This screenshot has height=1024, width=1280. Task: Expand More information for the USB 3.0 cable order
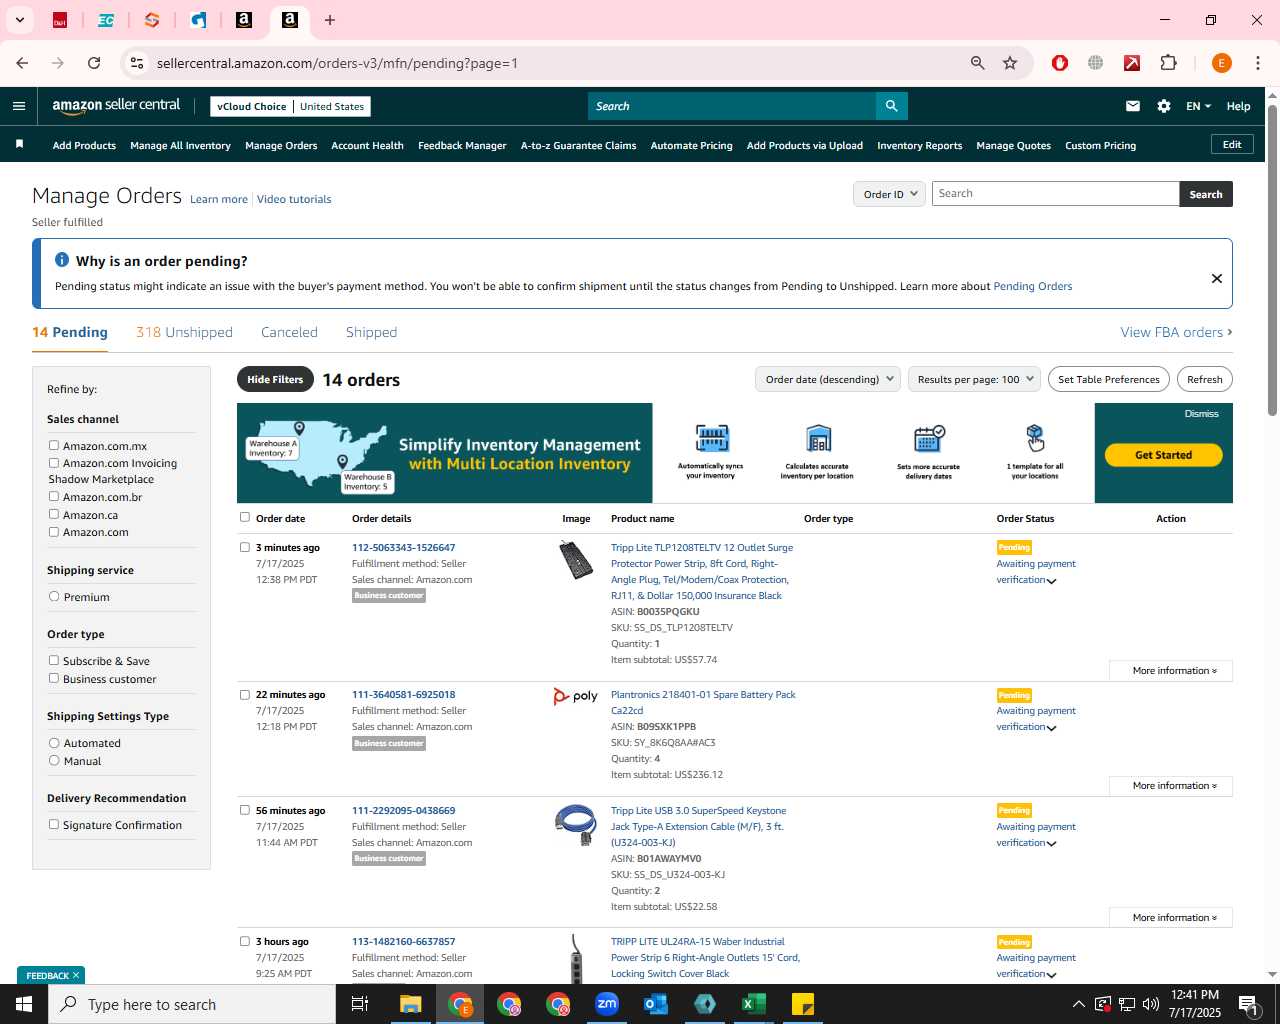click(x=1171, y=918)
